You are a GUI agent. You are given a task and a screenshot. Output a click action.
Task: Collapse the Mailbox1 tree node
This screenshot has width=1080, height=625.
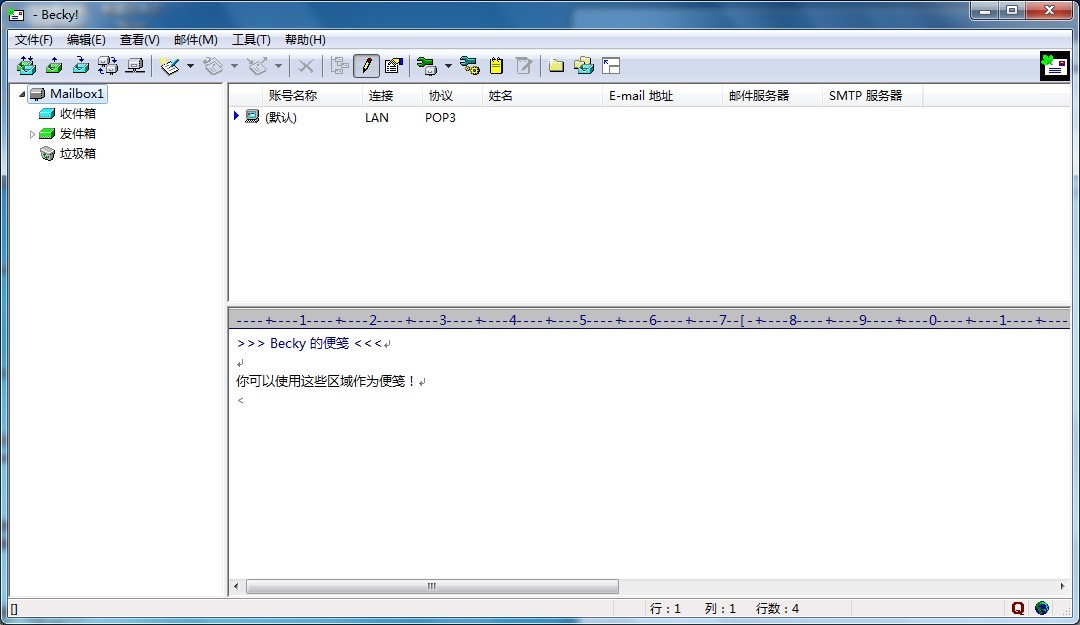pos(22,94)
